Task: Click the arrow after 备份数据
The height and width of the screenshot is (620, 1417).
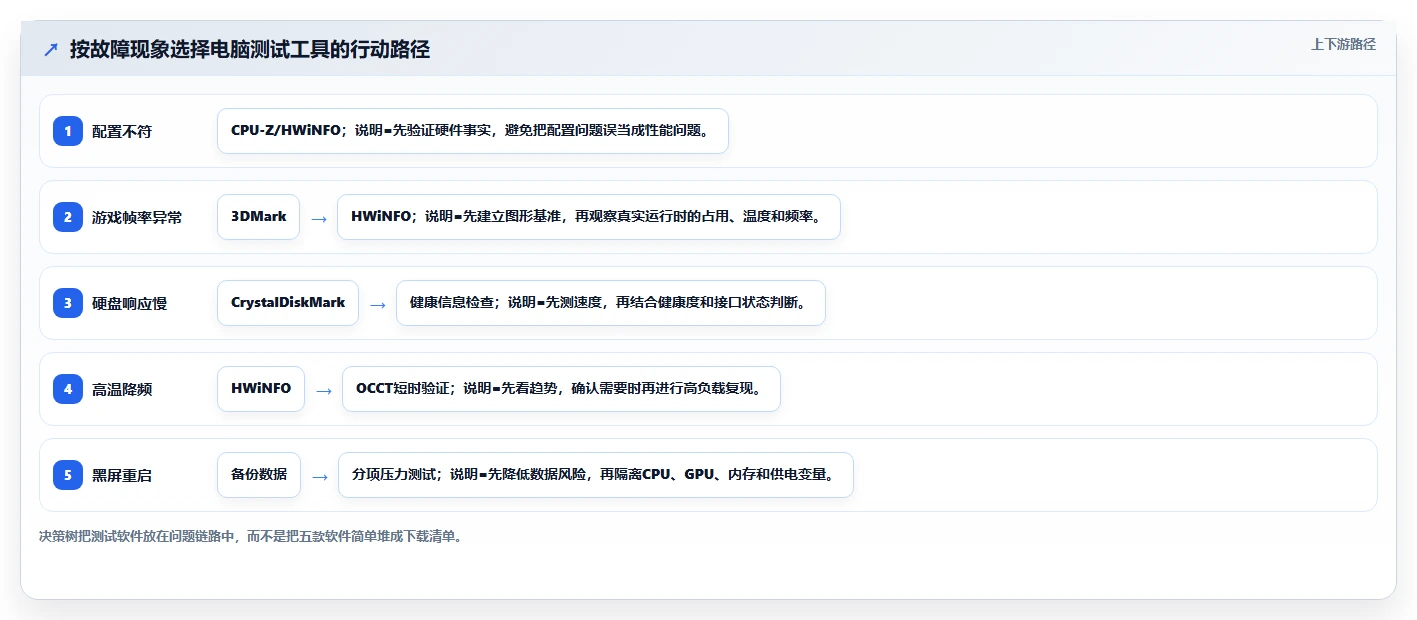Action: (320, 476)
